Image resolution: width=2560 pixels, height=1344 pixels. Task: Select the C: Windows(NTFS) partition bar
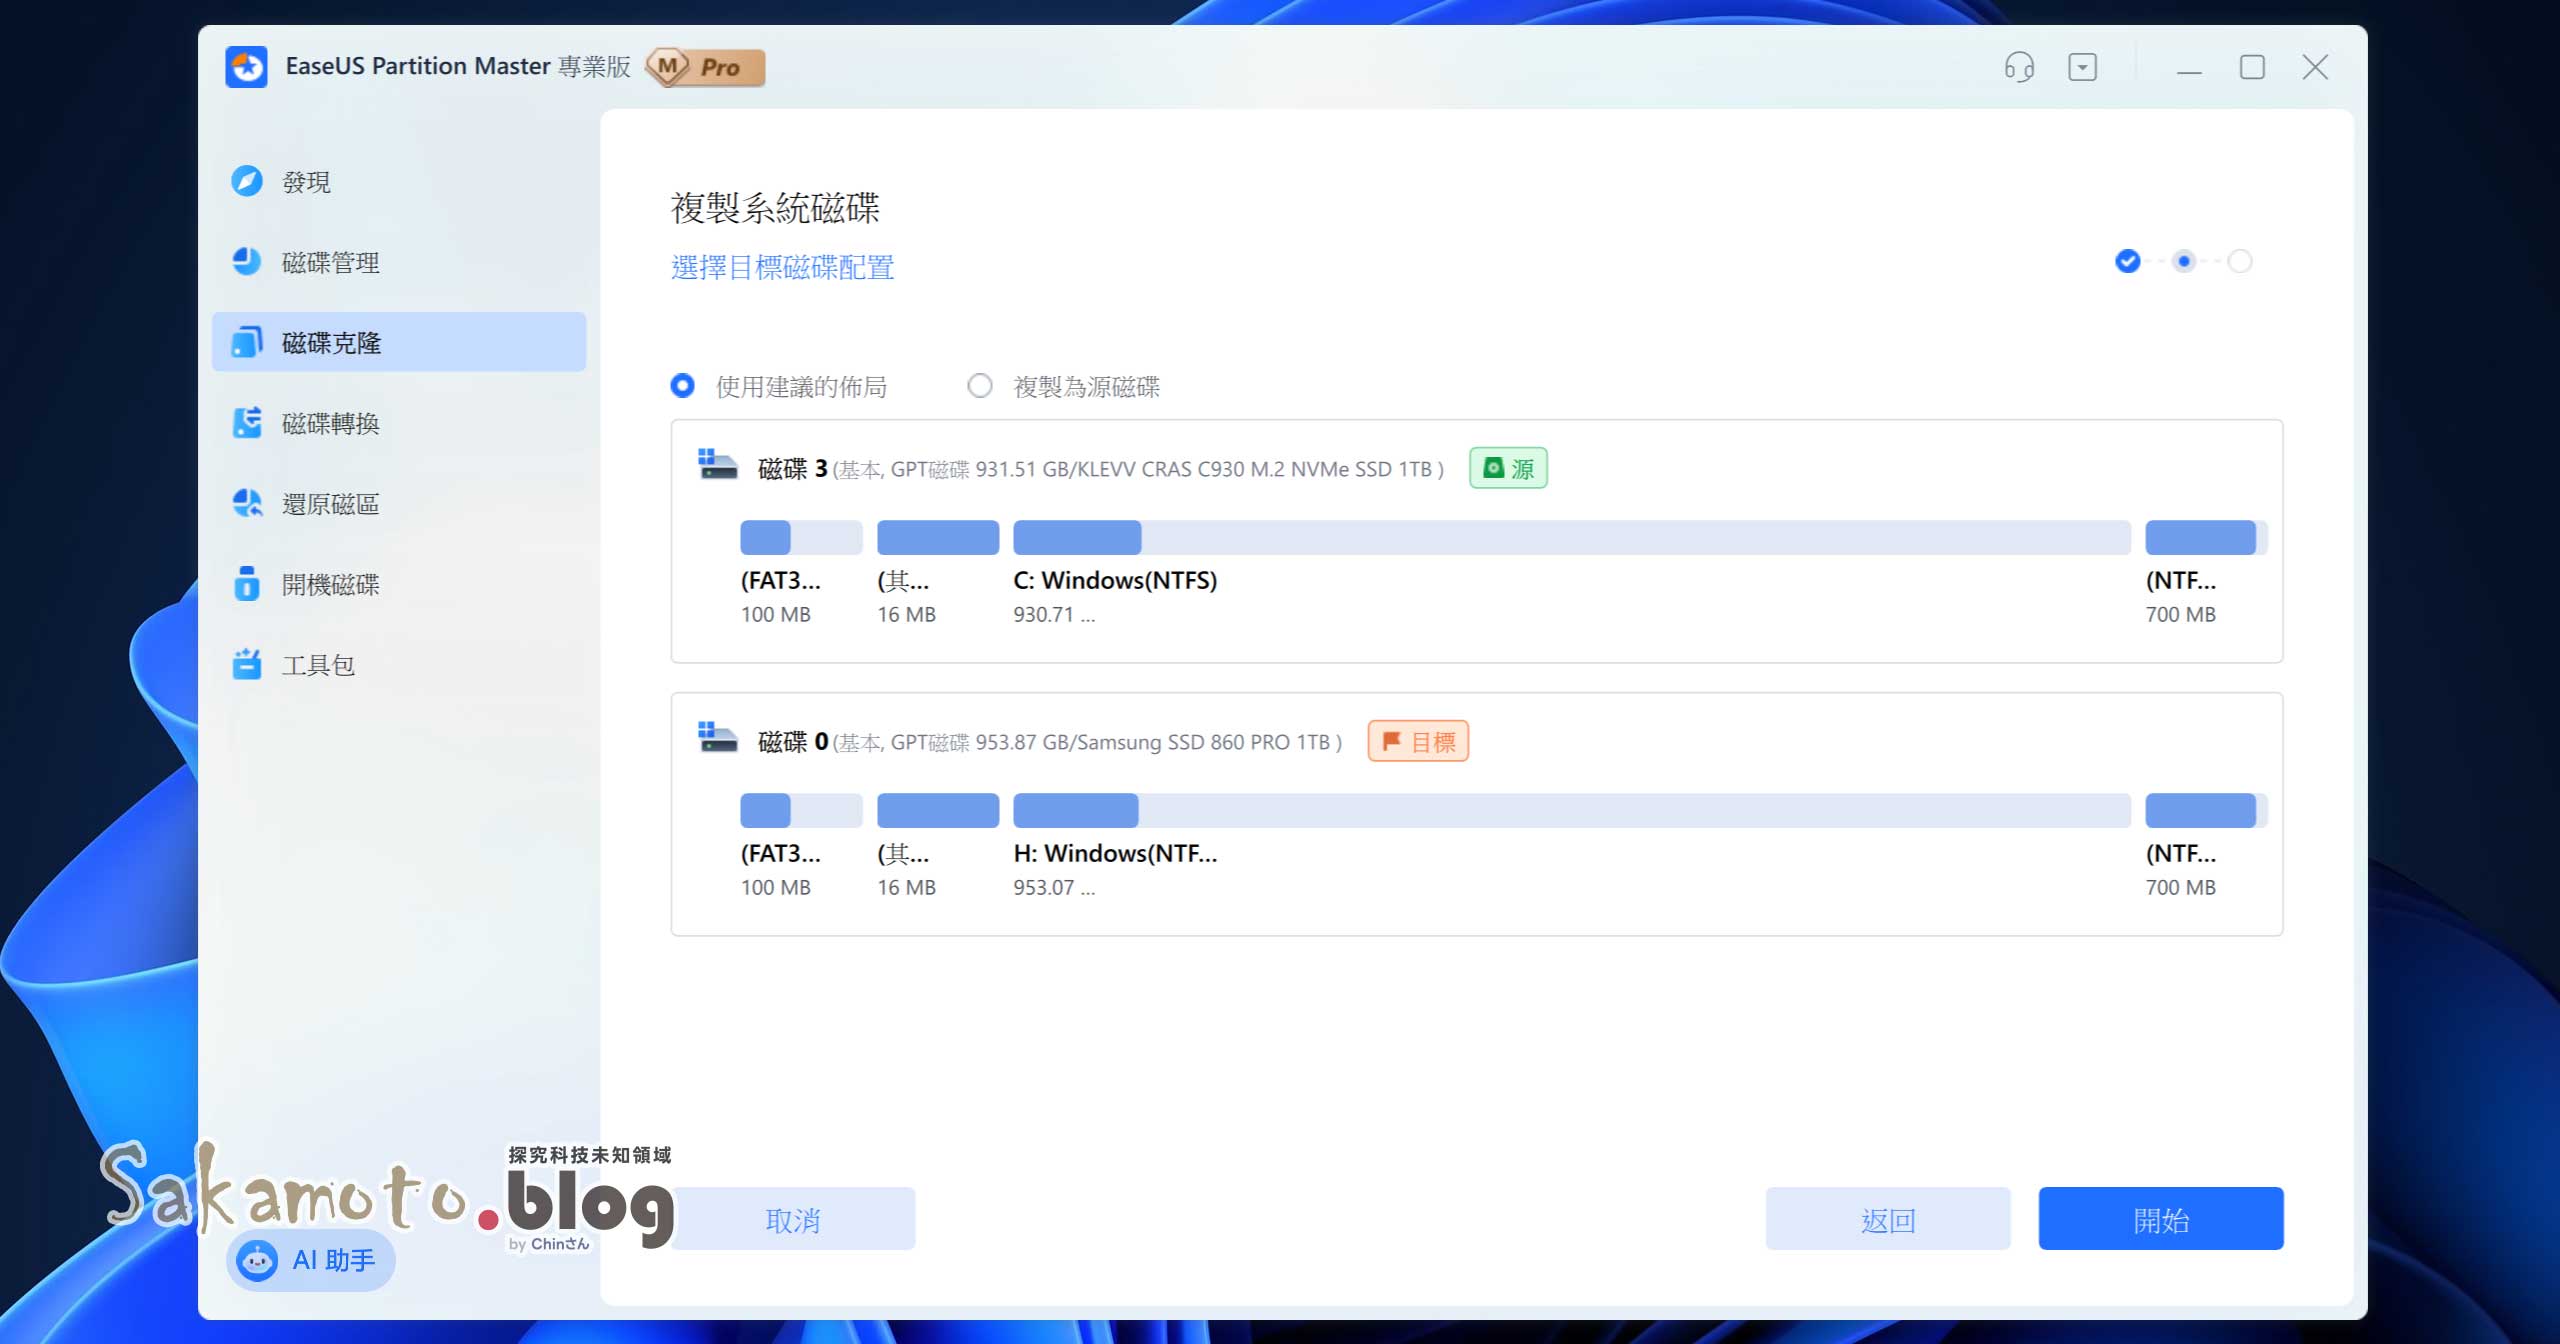pyautogui.click(x=1077, y=537)
